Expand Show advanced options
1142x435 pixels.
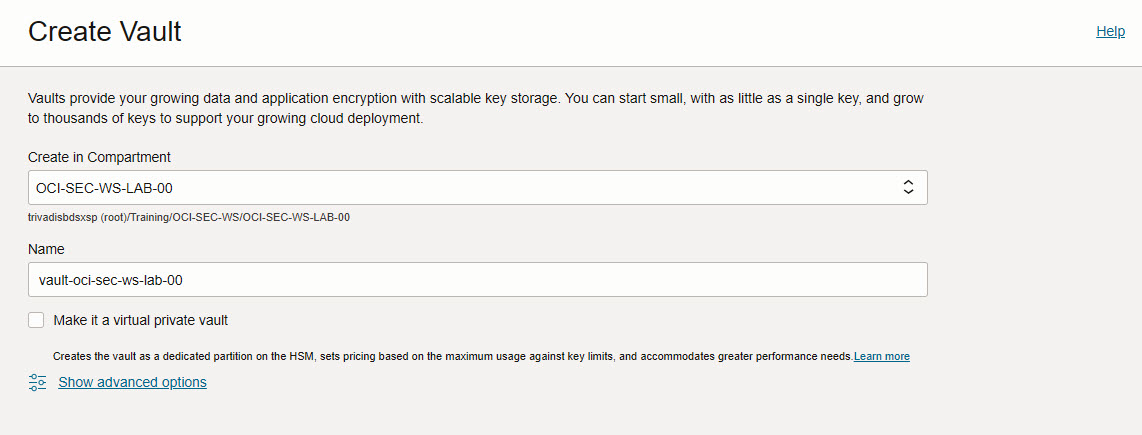(x=133, y=382)
